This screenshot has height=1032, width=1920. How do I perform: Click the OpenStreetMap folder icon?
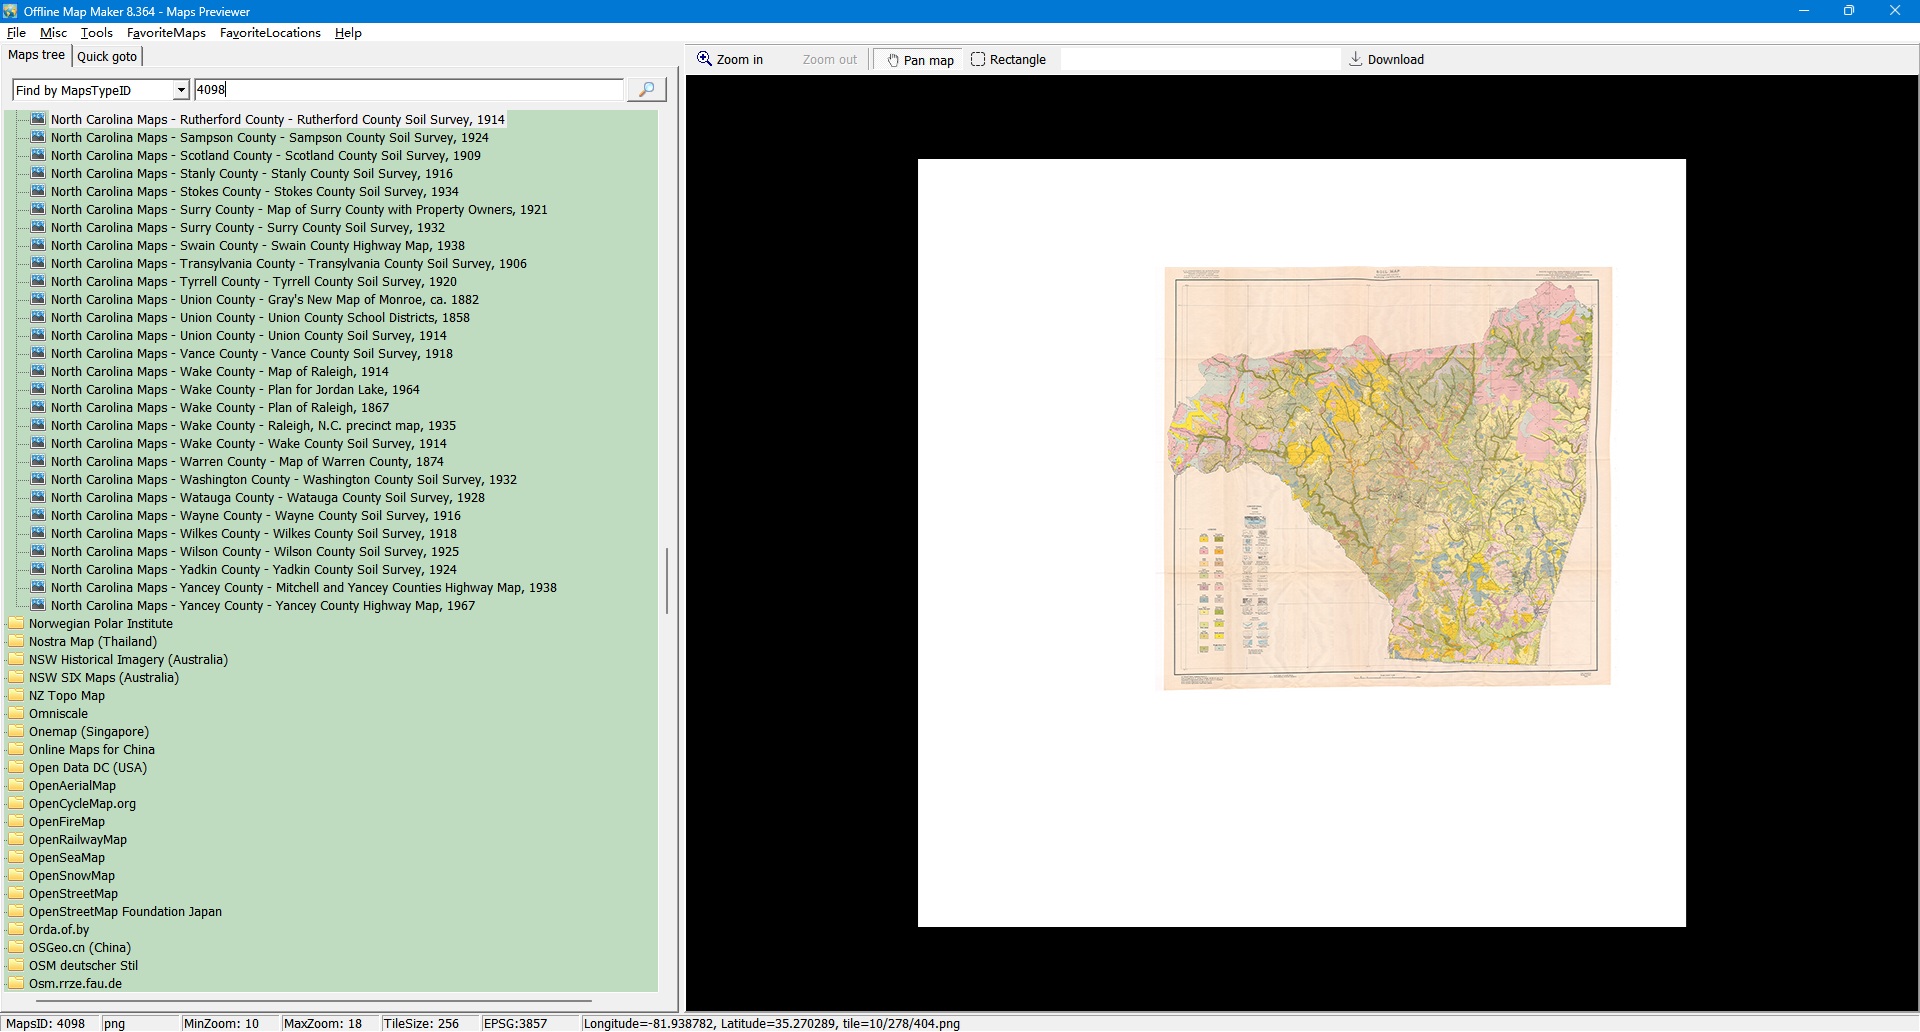[x=16, y=894]
